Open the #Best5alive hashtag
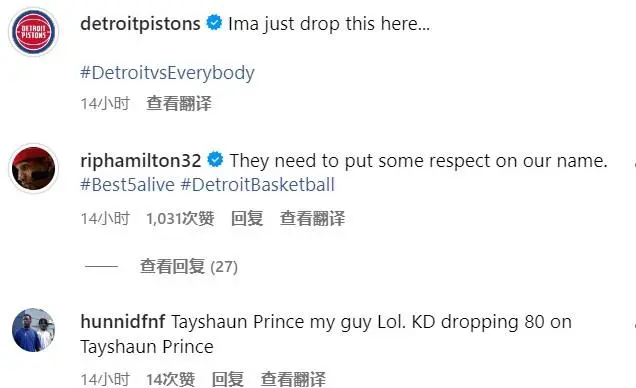The width and height of the screenshot is (636, 388). [127, 185]
